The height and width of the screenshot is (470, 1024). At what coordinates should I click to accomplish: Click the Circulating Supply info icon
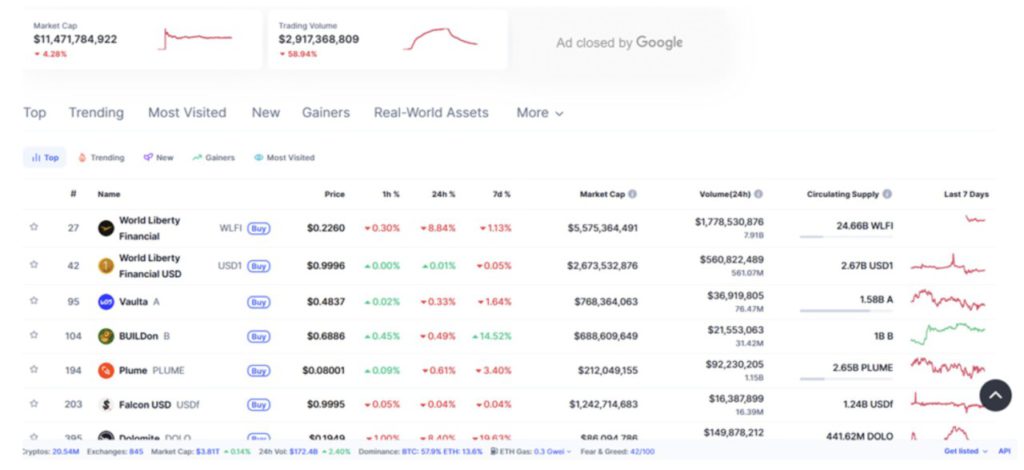[887, 194]
